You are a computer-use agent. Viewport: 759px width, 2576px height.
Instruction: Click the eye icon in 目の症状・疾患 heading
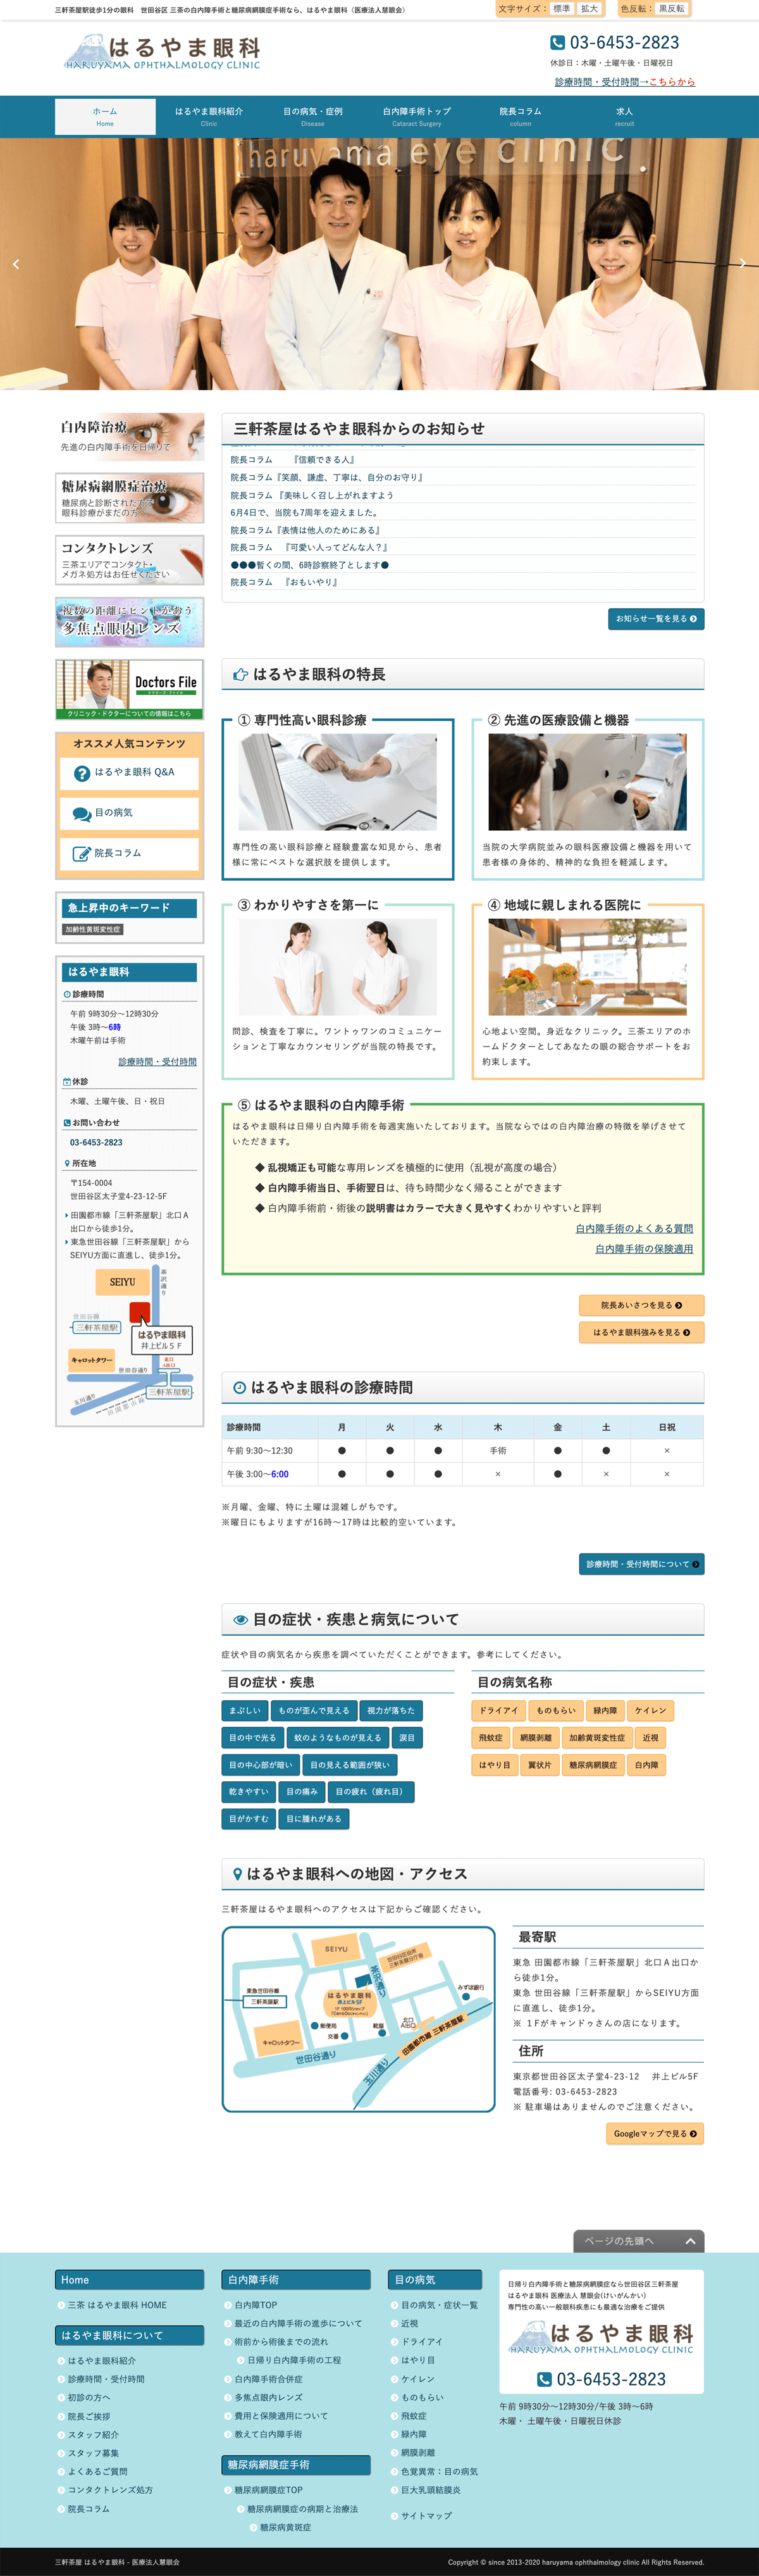(x=240, y=1620)
